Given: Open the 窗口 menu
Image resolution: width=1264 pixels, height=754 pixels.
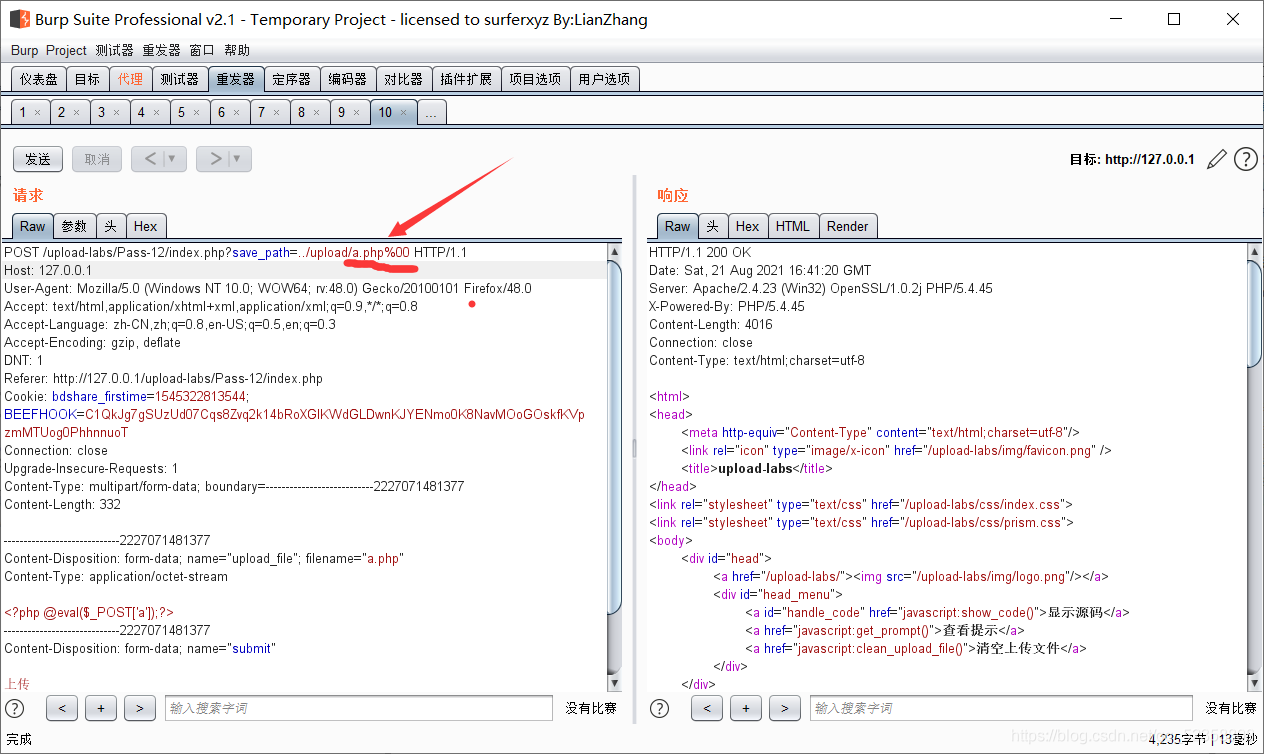Looking at the screenshot, I should (x=202, y=50).
